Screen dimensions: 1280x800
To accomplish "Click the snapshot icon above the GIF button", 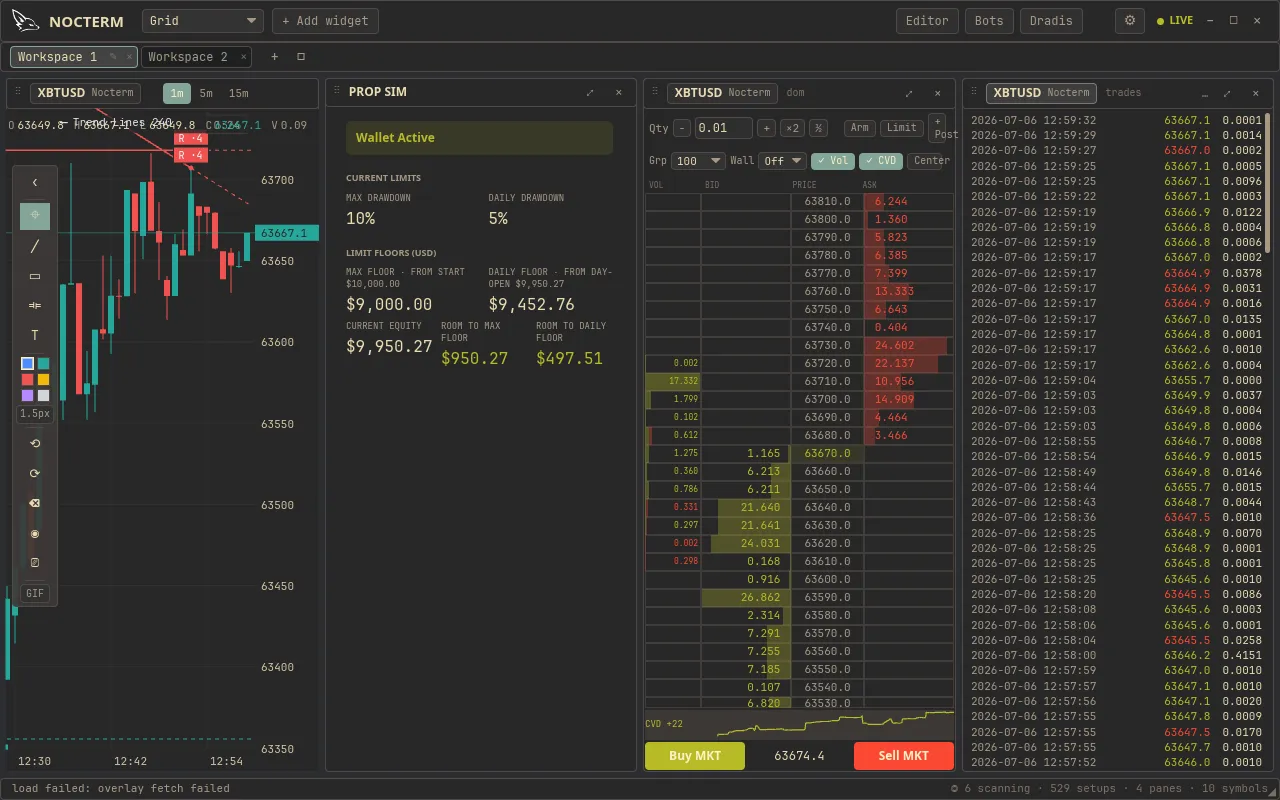I will click(x=35, y=563).
